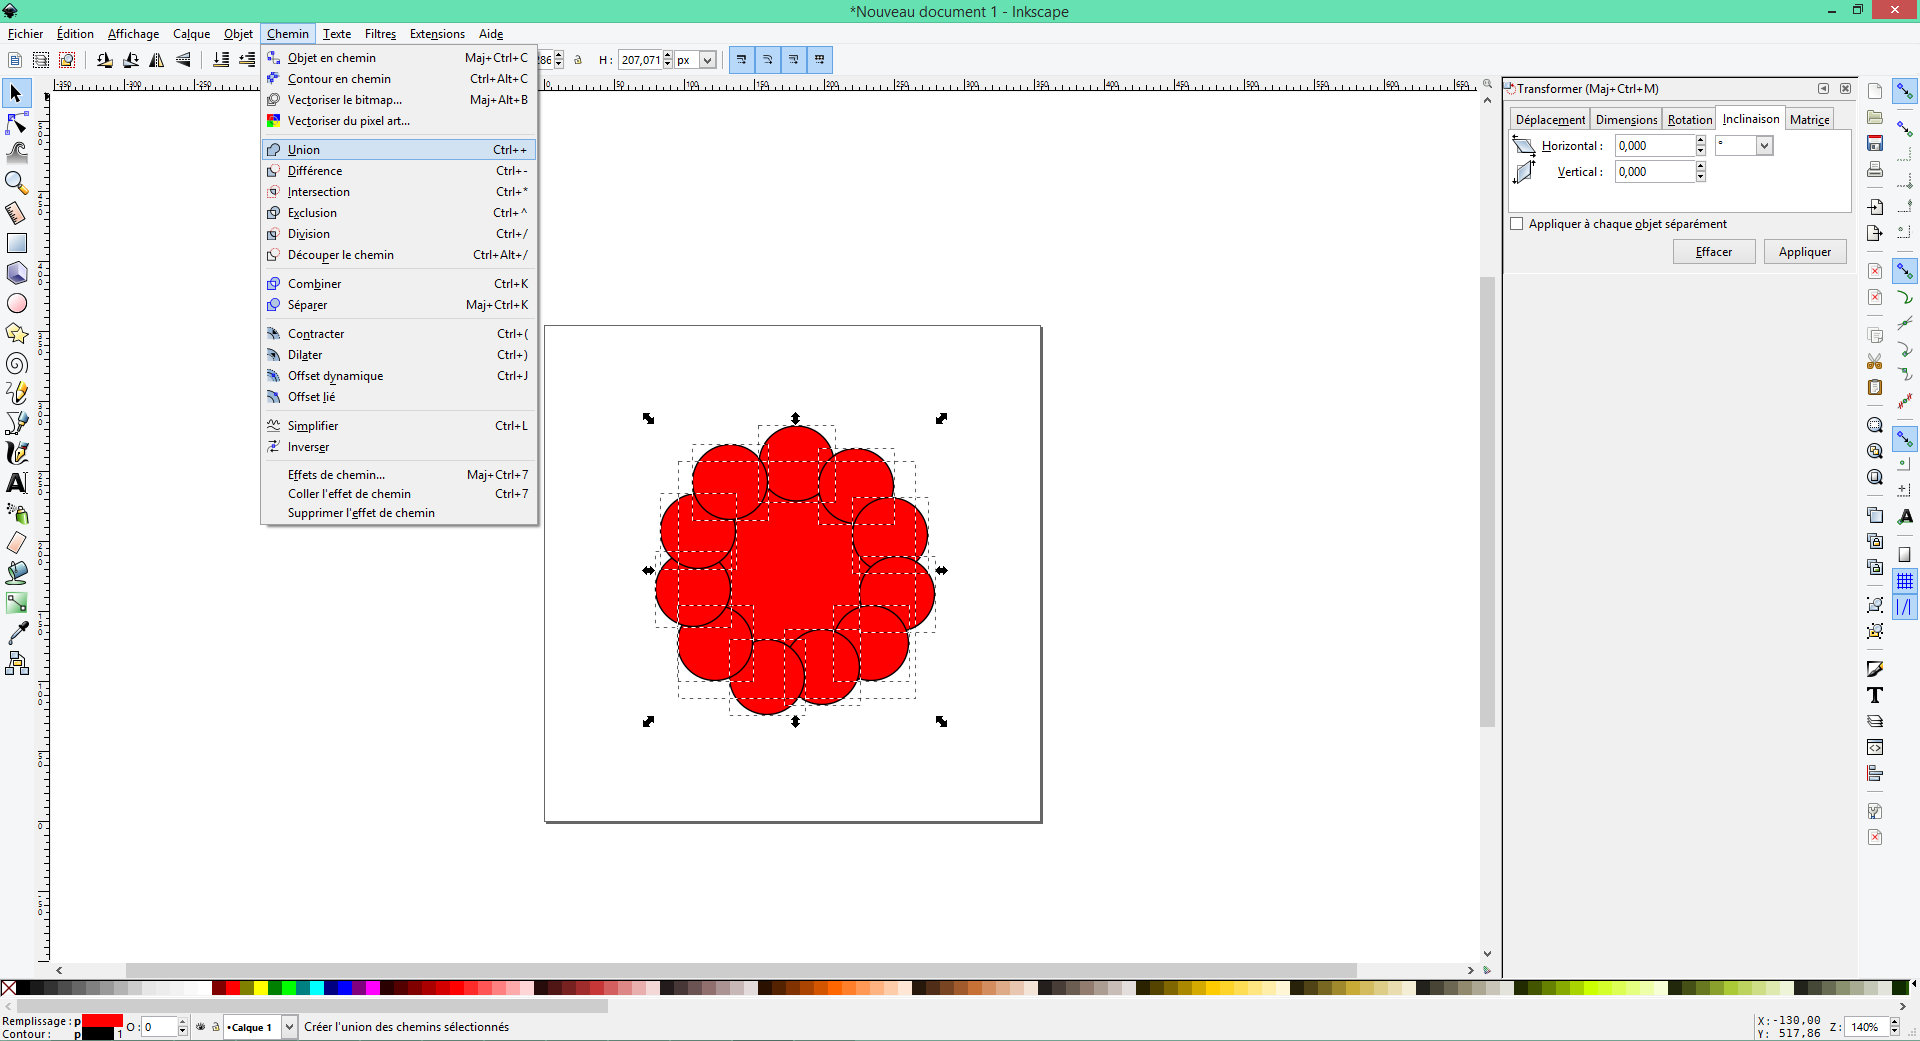Switch to the Rotation tab in Transformer
Viewport: 1920px width, 1041px height.
(1688, 118)
